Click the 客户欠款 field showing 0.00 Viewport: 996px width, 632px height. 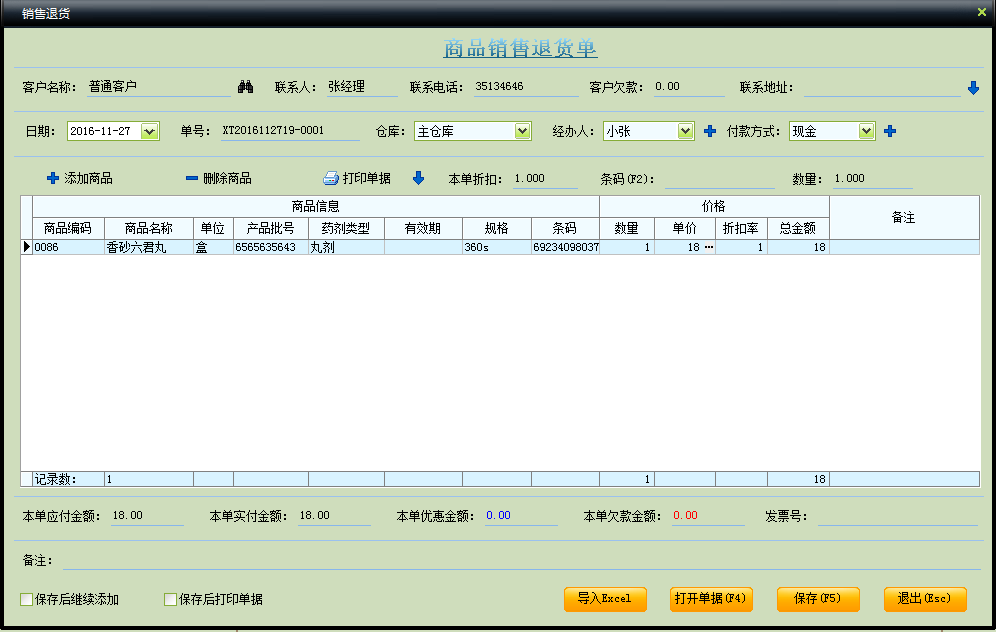tap(689, 87)
